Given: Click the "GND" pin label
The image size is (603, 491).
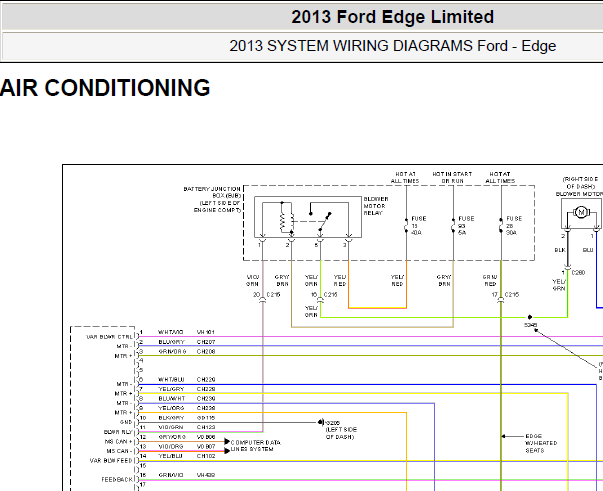Looking at the screenshot, I should 126,422.
